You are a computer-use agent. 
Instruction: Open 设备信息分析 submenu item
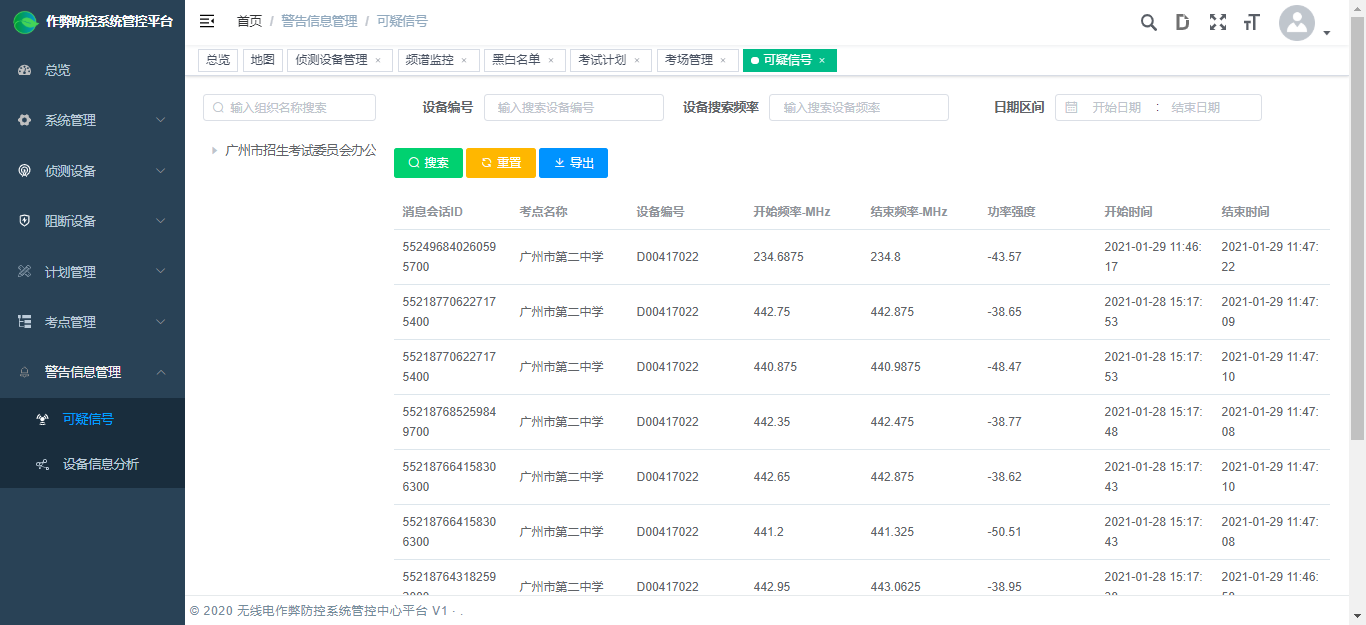(x=100, y=464)
